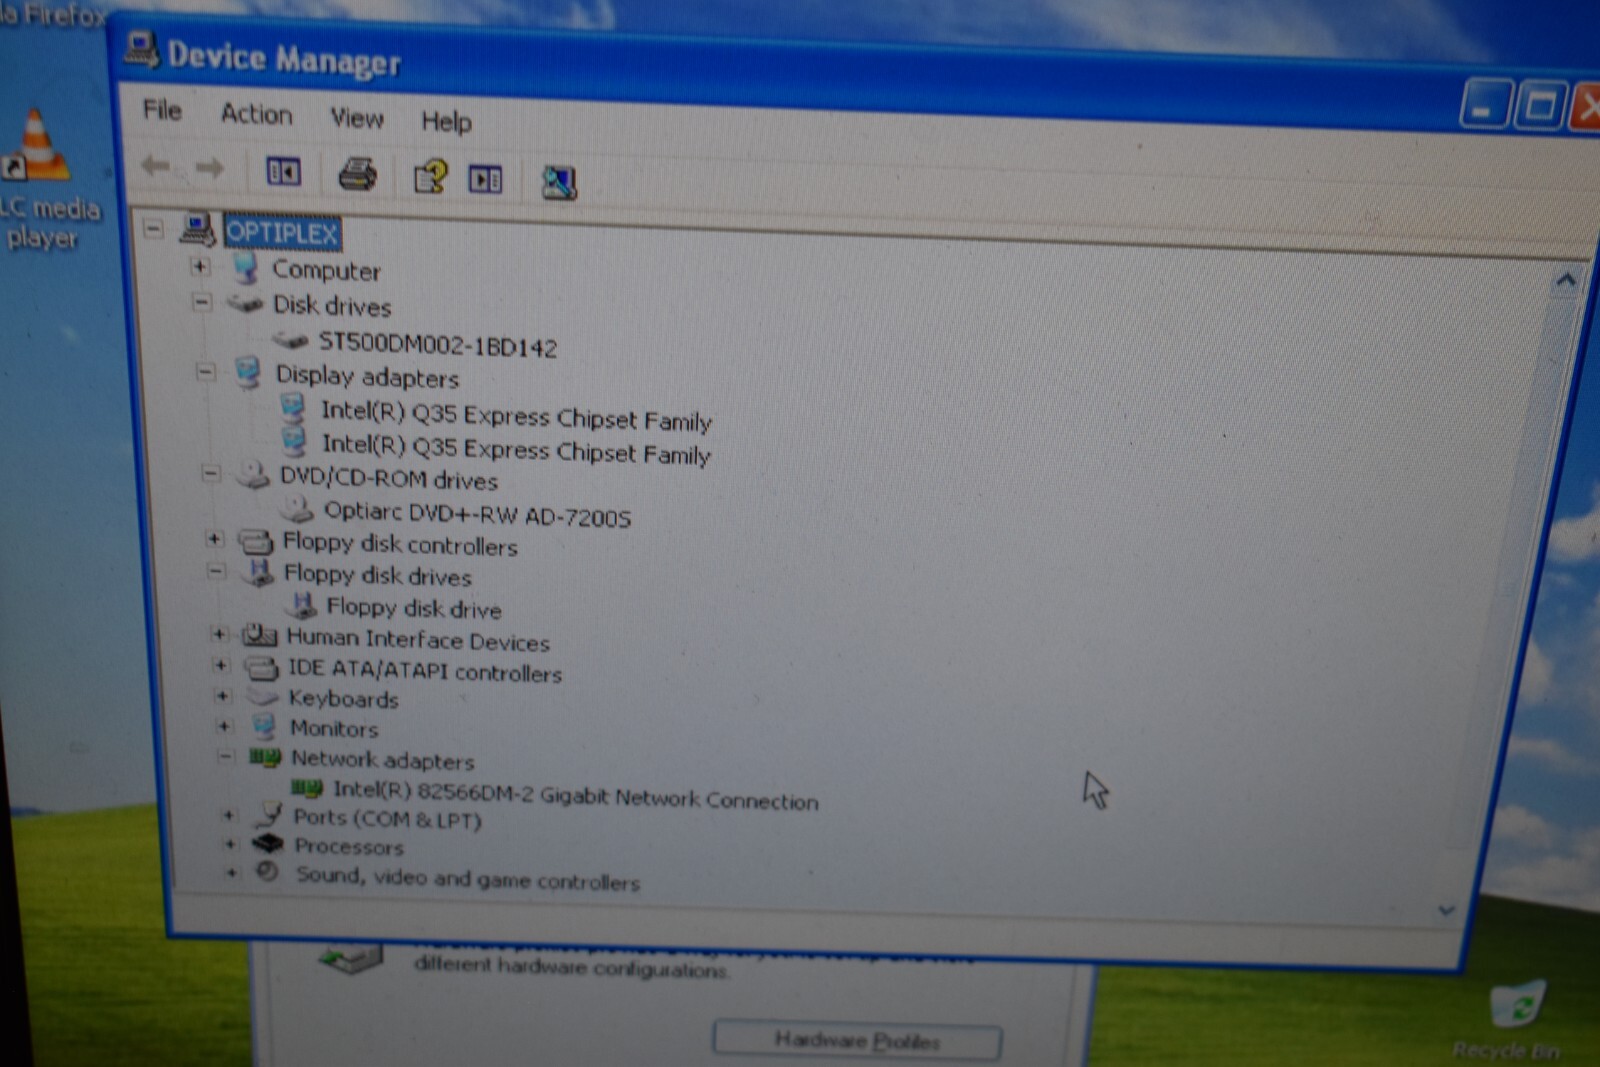Screen dimensions: 1600x1067
Task: Expand the Monitors node
Action: (x=224, y=726)
